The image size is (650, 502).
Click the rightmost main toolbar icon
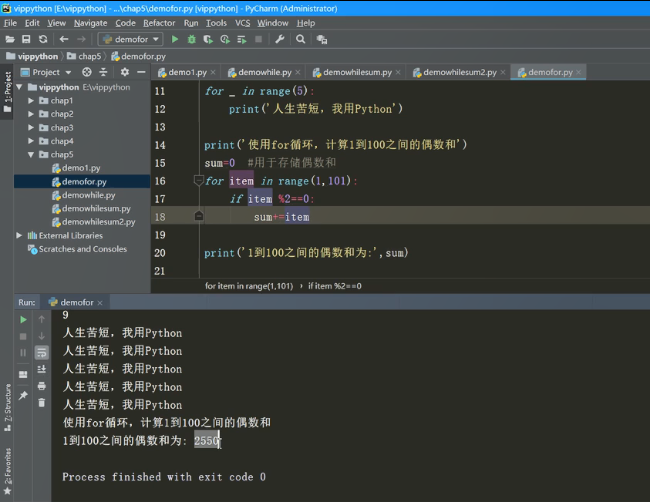[x=322, y=39]
